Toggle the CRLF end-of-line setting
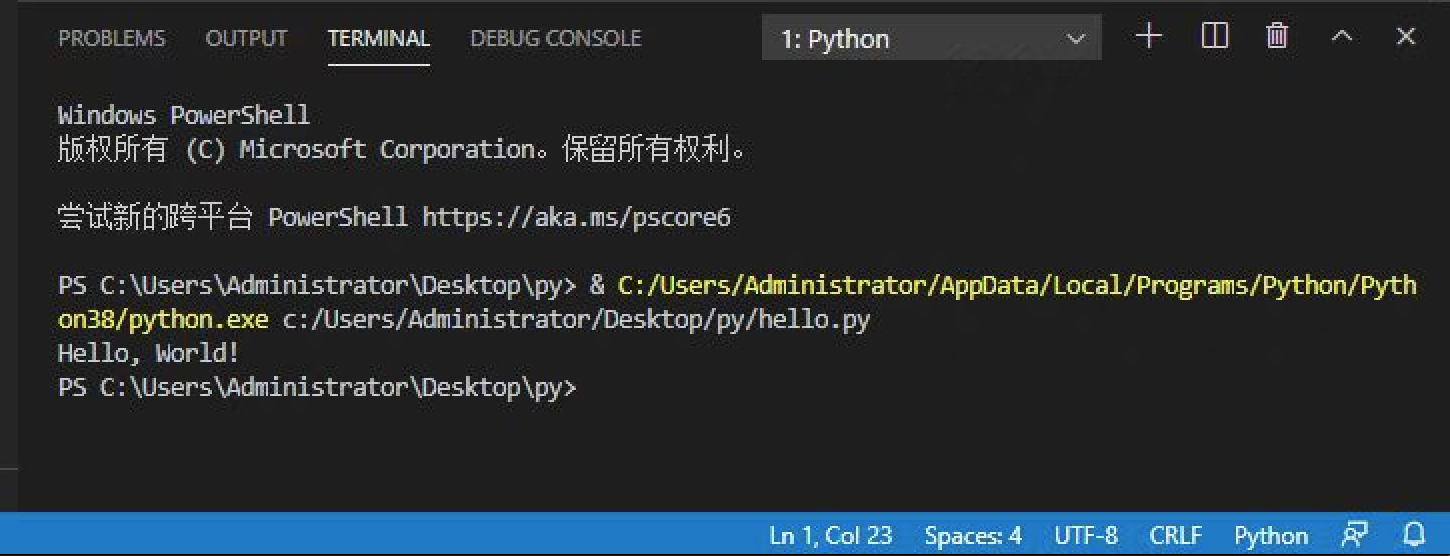 [1175, 535]
